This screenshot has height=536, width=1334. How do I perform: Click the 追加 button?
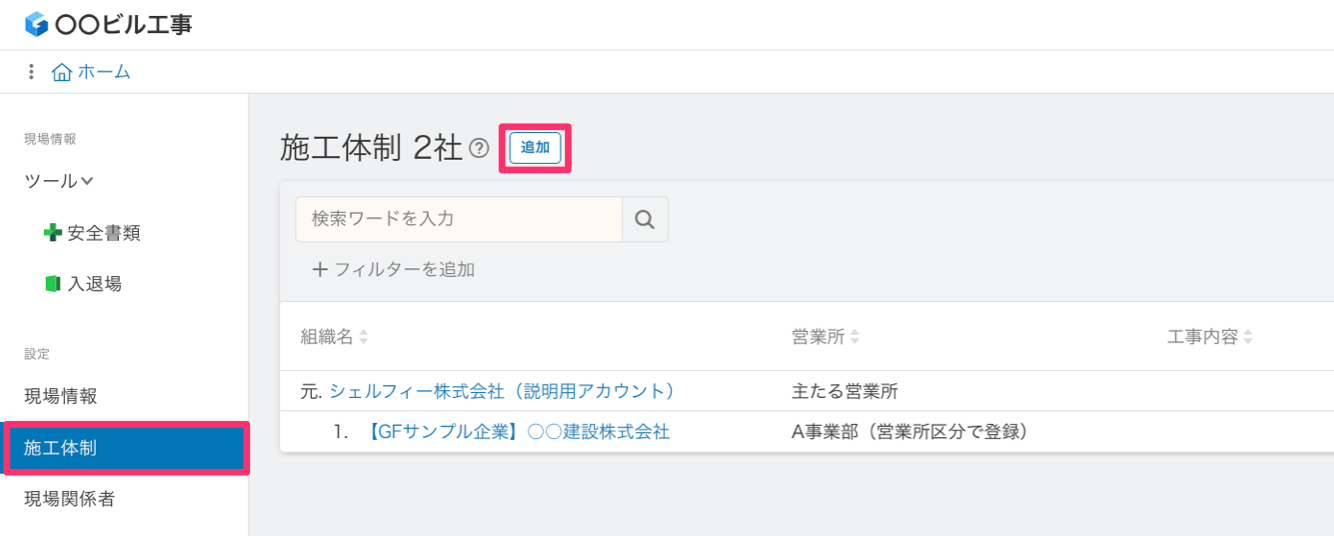coord(535,148)
